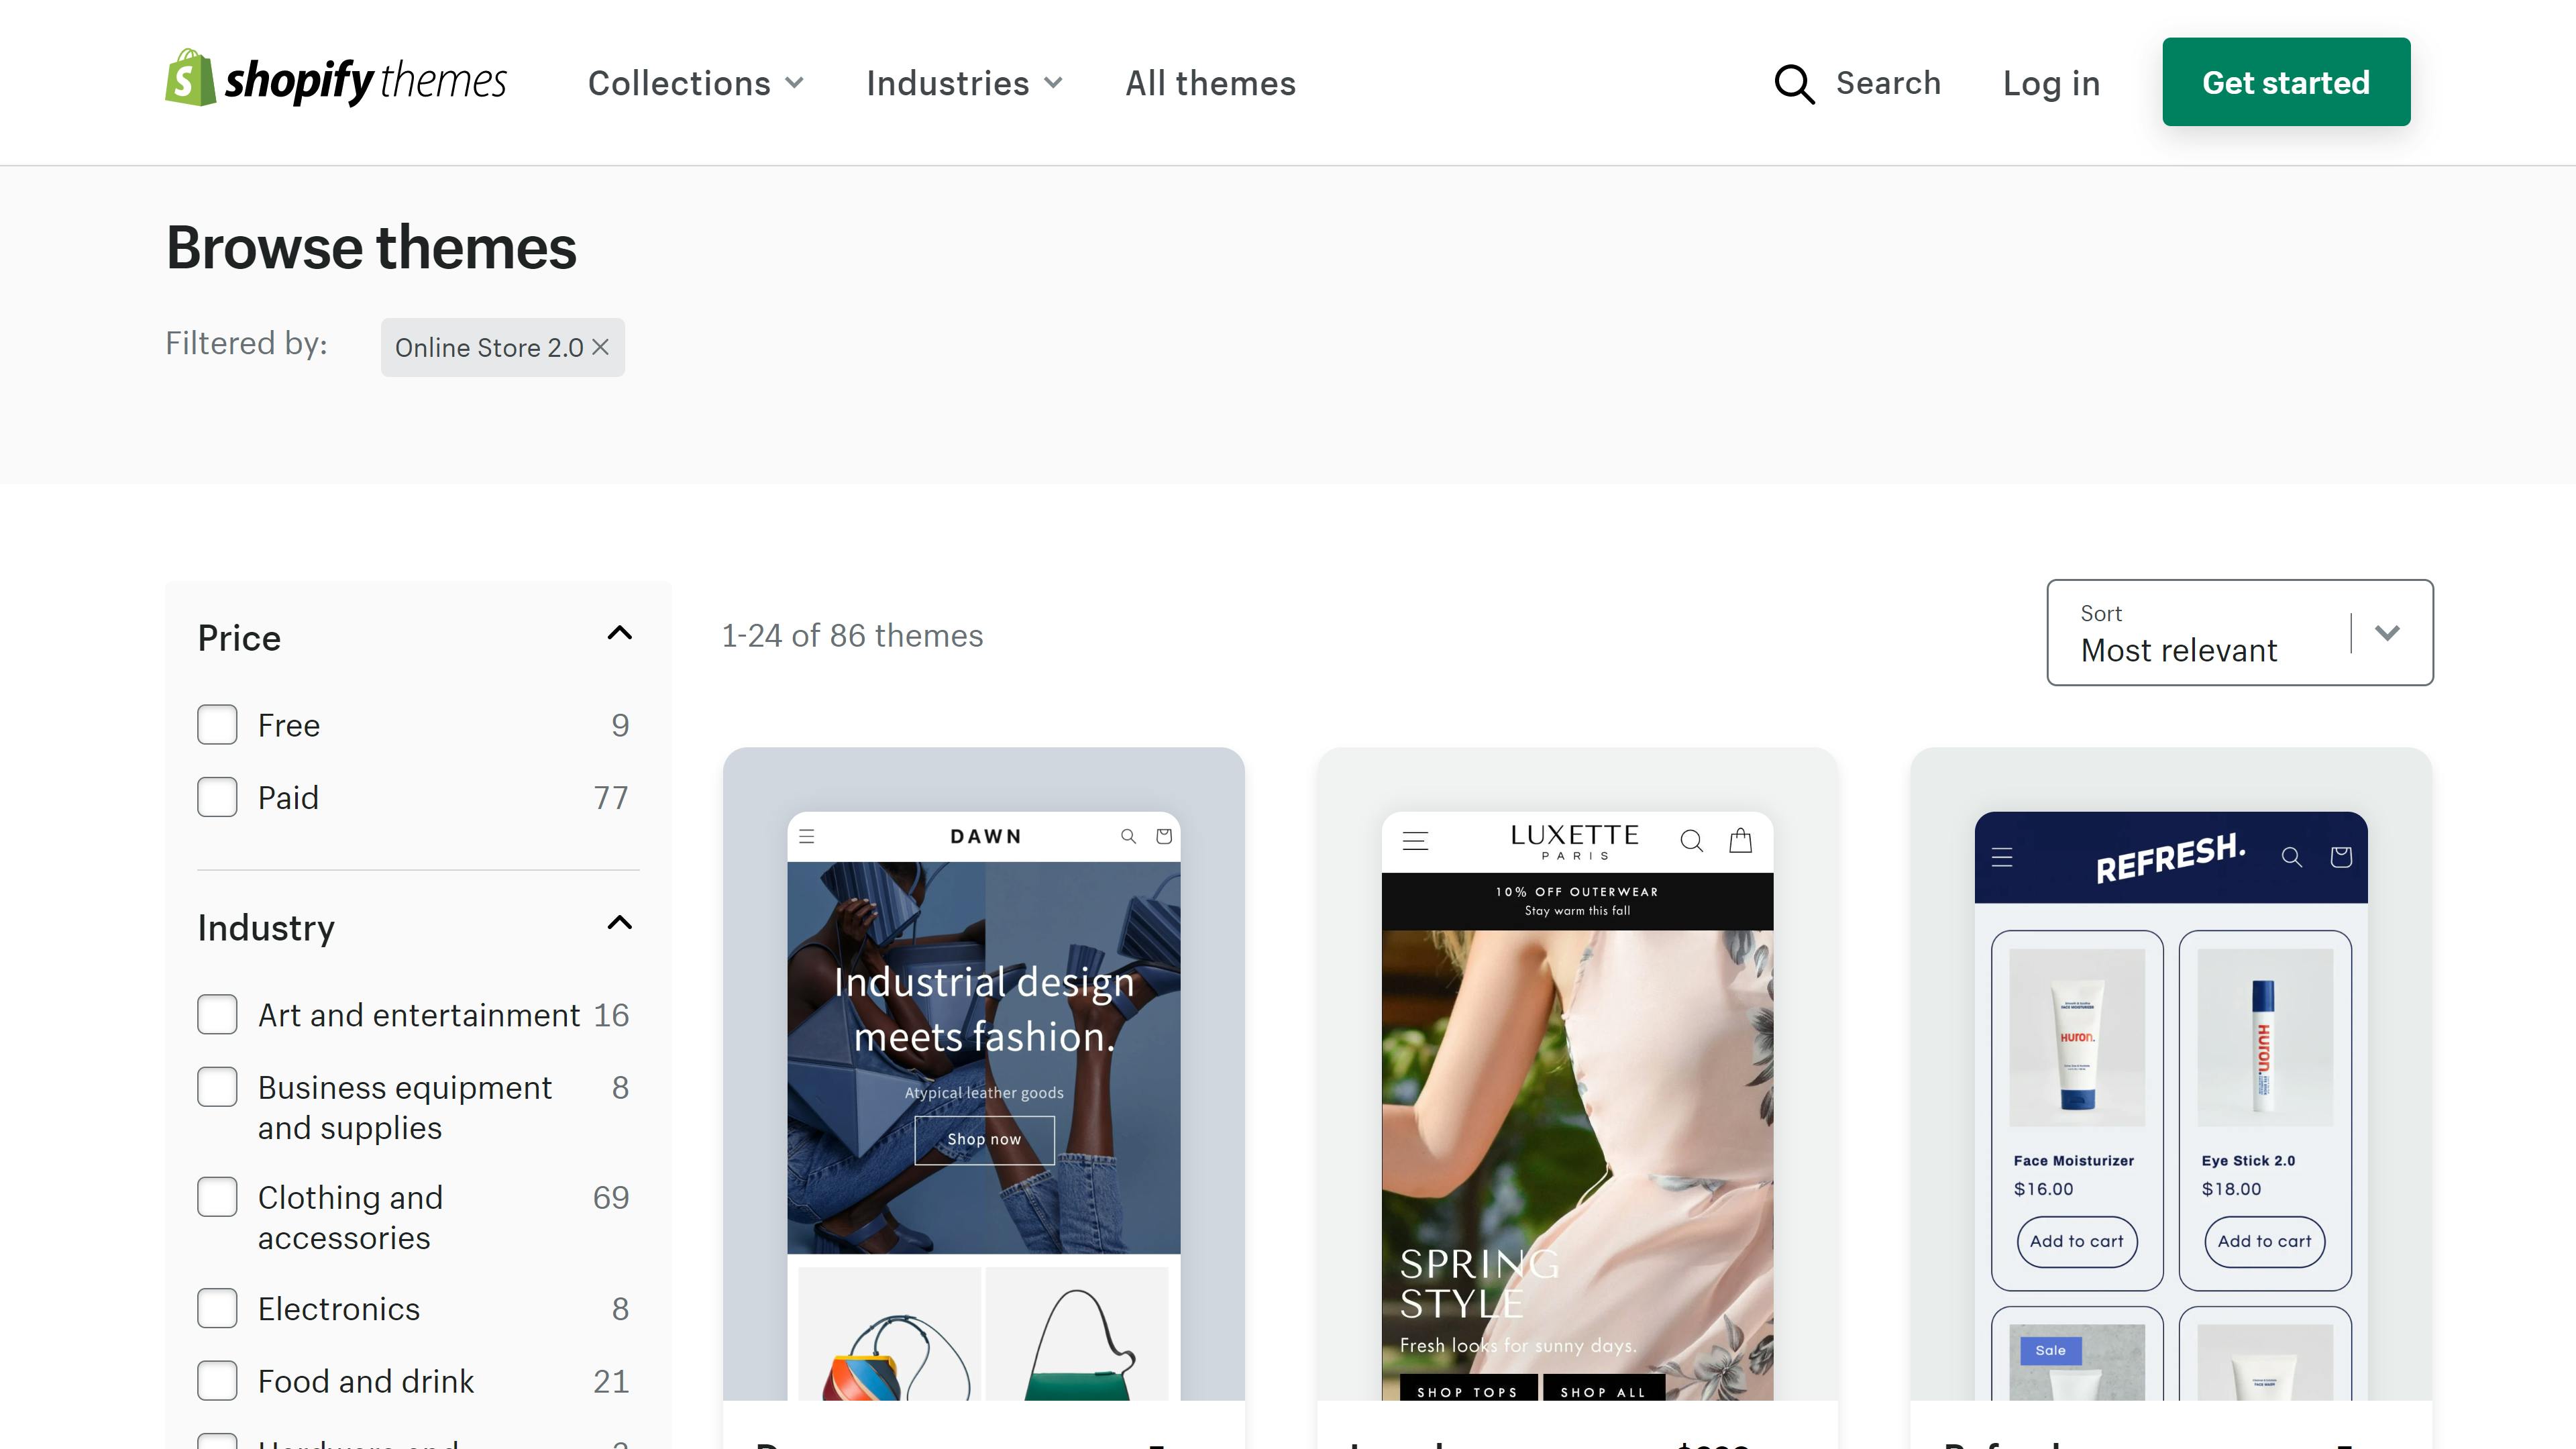The height and width of the screenshot is (1449, 2576).
Task: Click the Log in button
Action: pos(2052,81)
